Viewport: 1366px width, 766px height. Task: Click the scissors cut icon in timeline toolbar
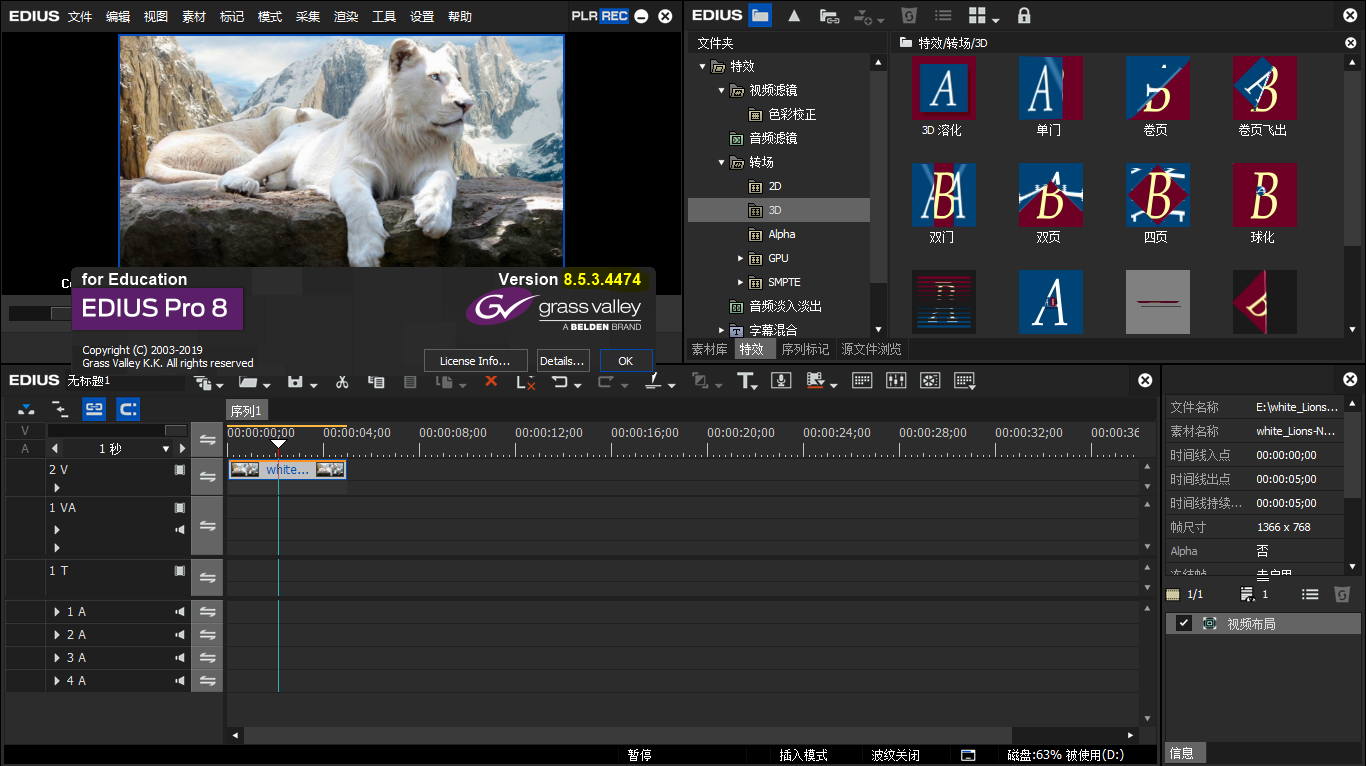342,381
